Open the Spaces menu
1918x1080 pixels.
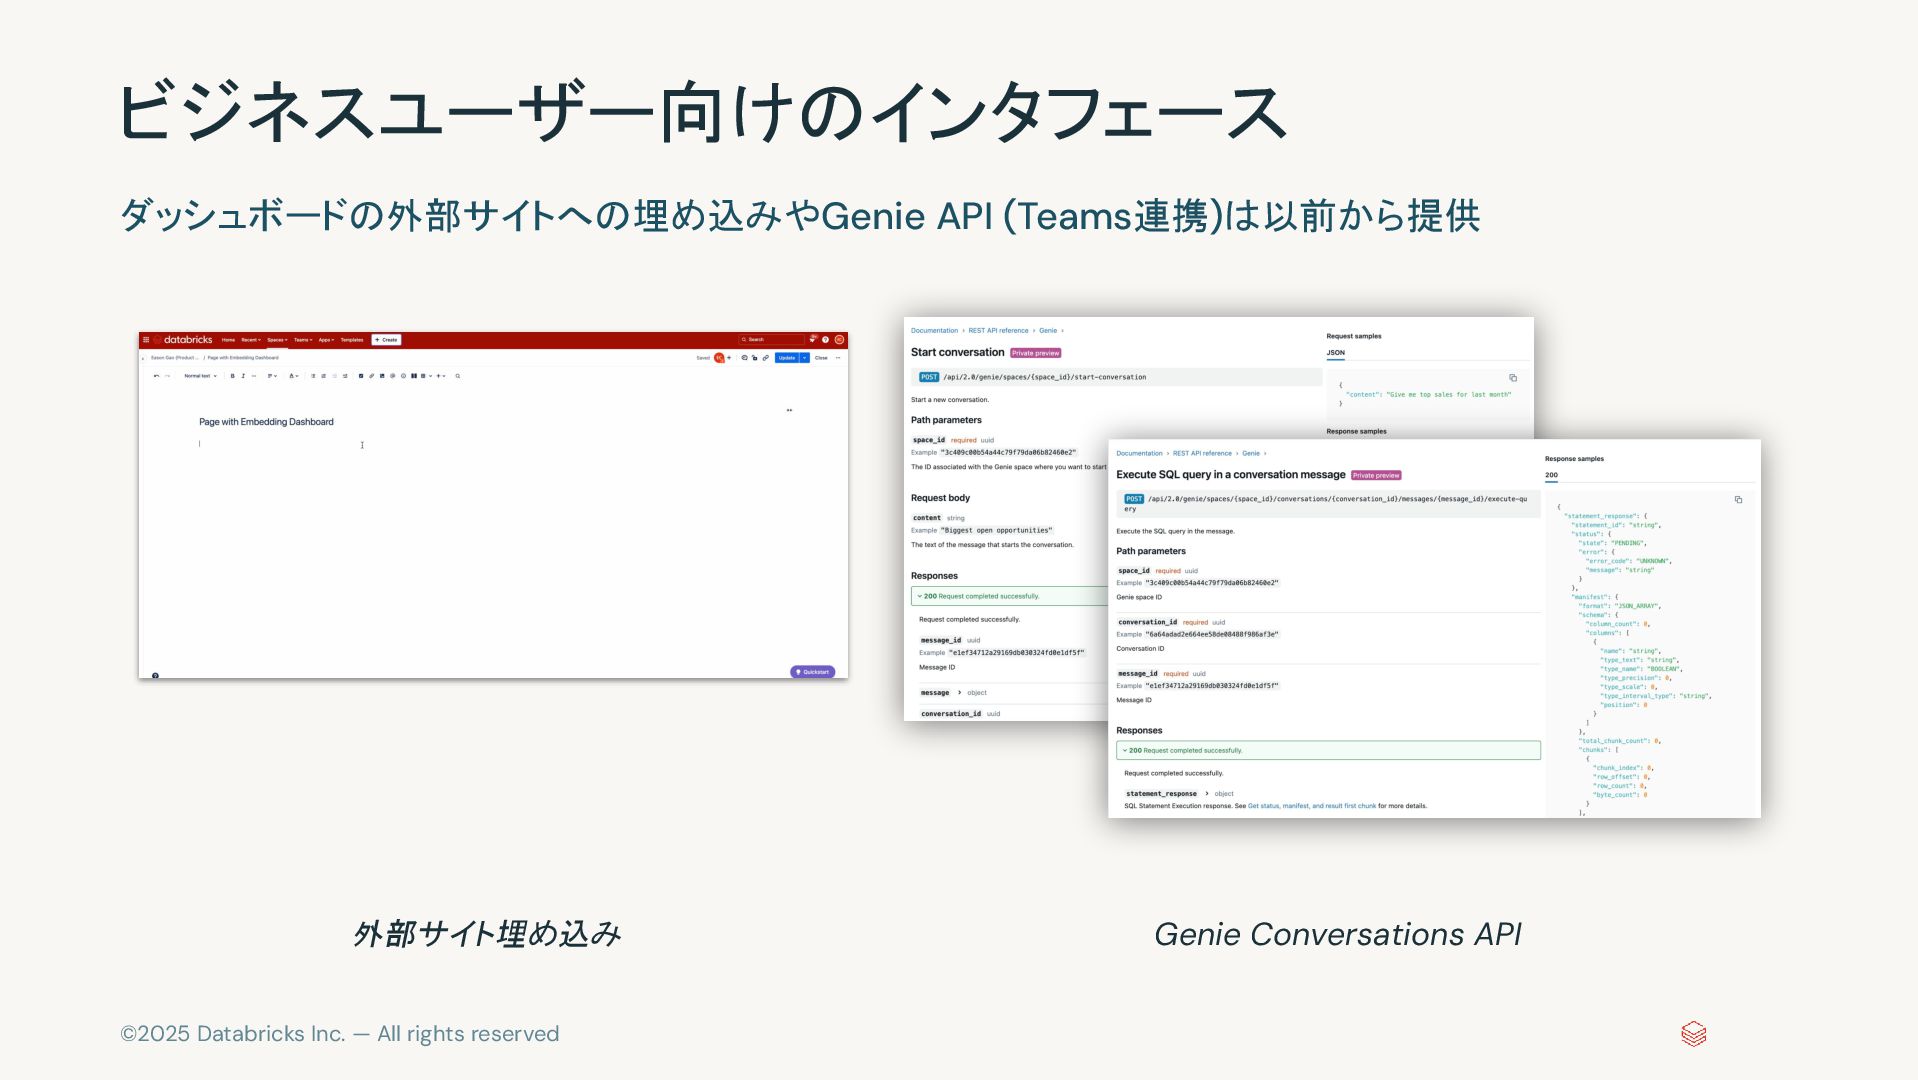coord(277,340)
